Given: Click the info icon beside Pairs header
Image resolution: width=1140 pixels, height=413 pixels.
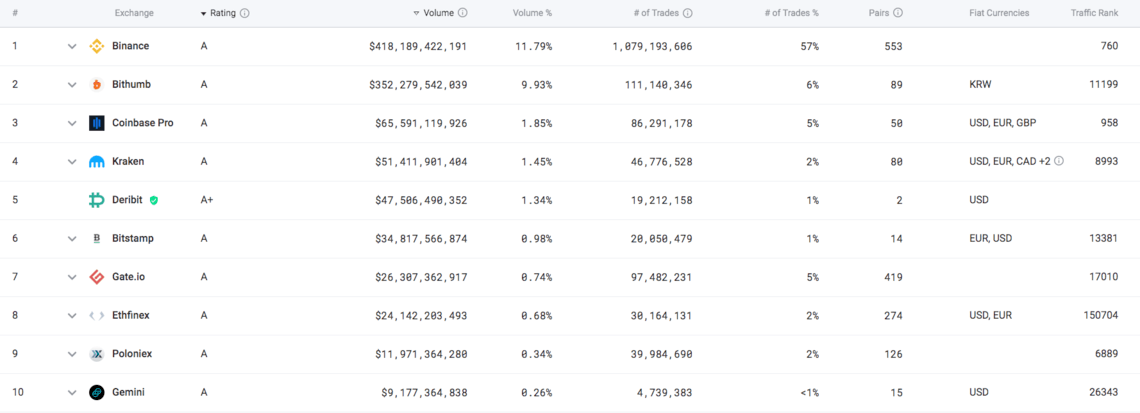Looking at the screenshot, I should (898, 13).
